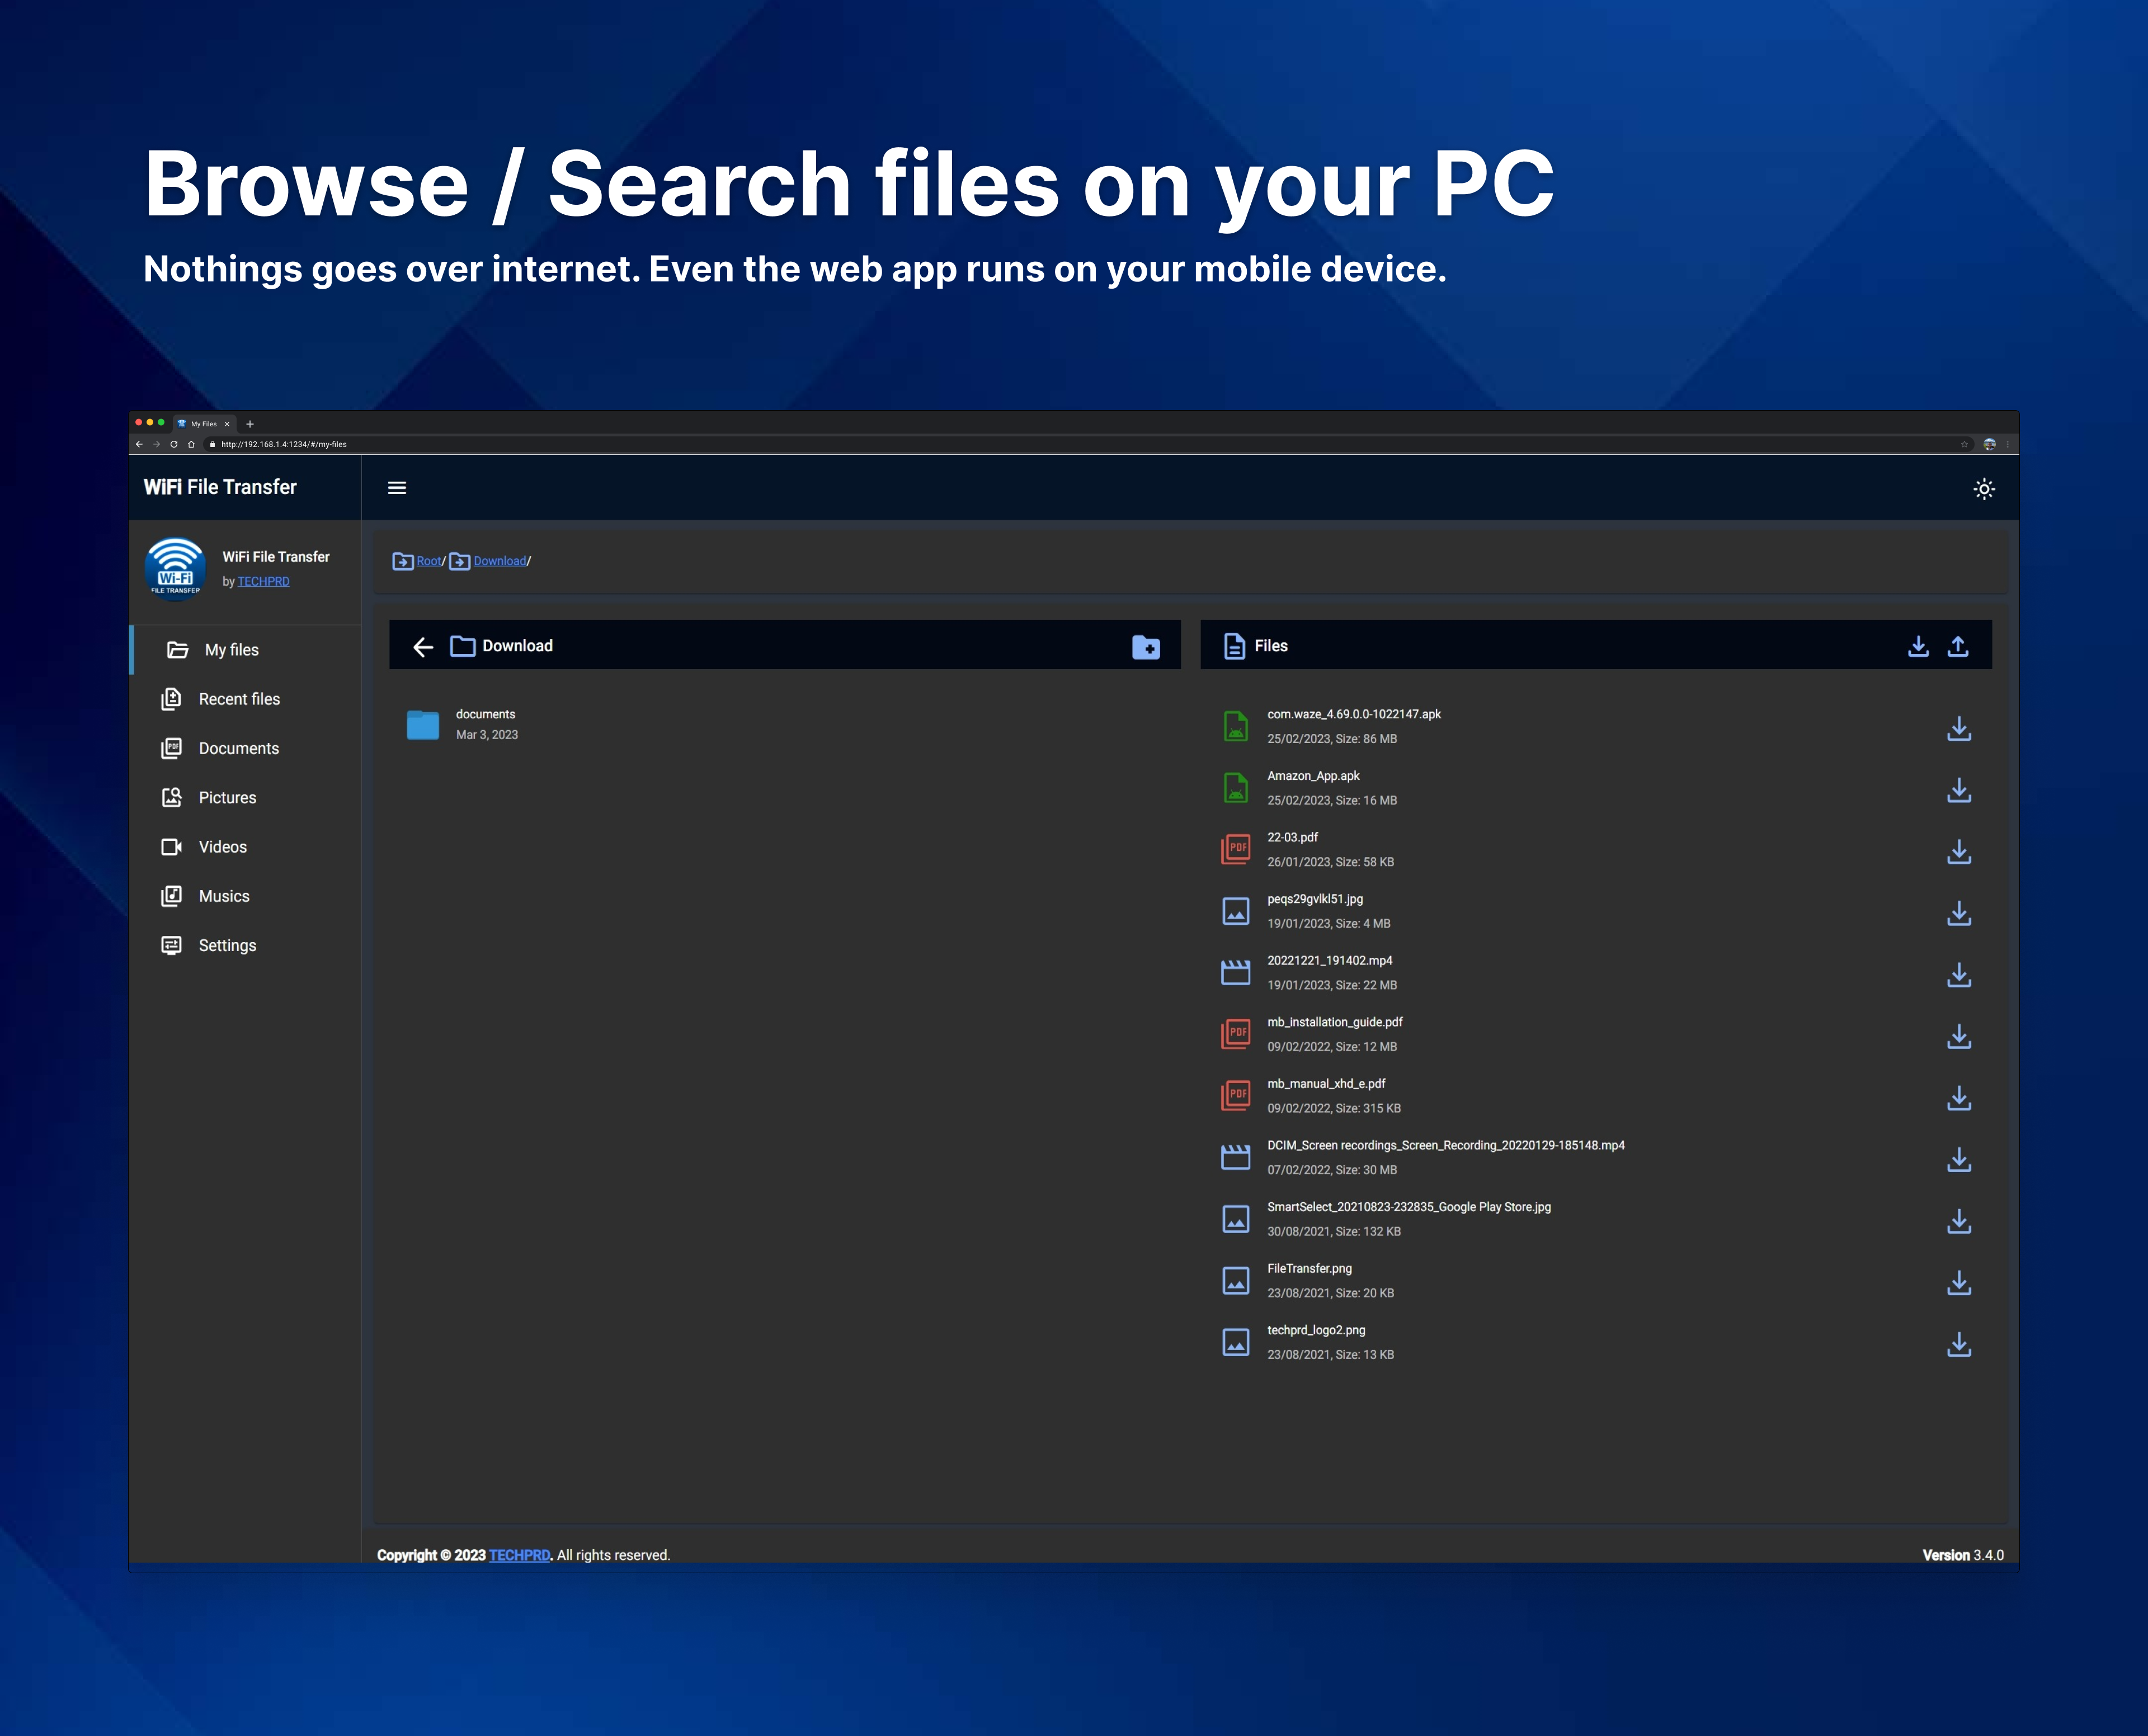This screenshot has width=2148, height=1736.
Task: Click the PDF icon of 22-03.pdf
Action: (1236, 849)
